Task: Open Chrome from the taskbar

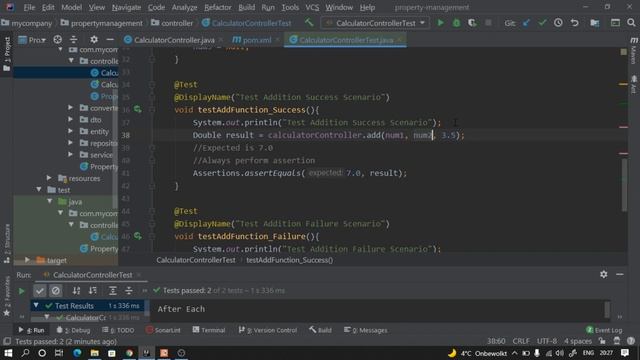Action: coord(129,353)
